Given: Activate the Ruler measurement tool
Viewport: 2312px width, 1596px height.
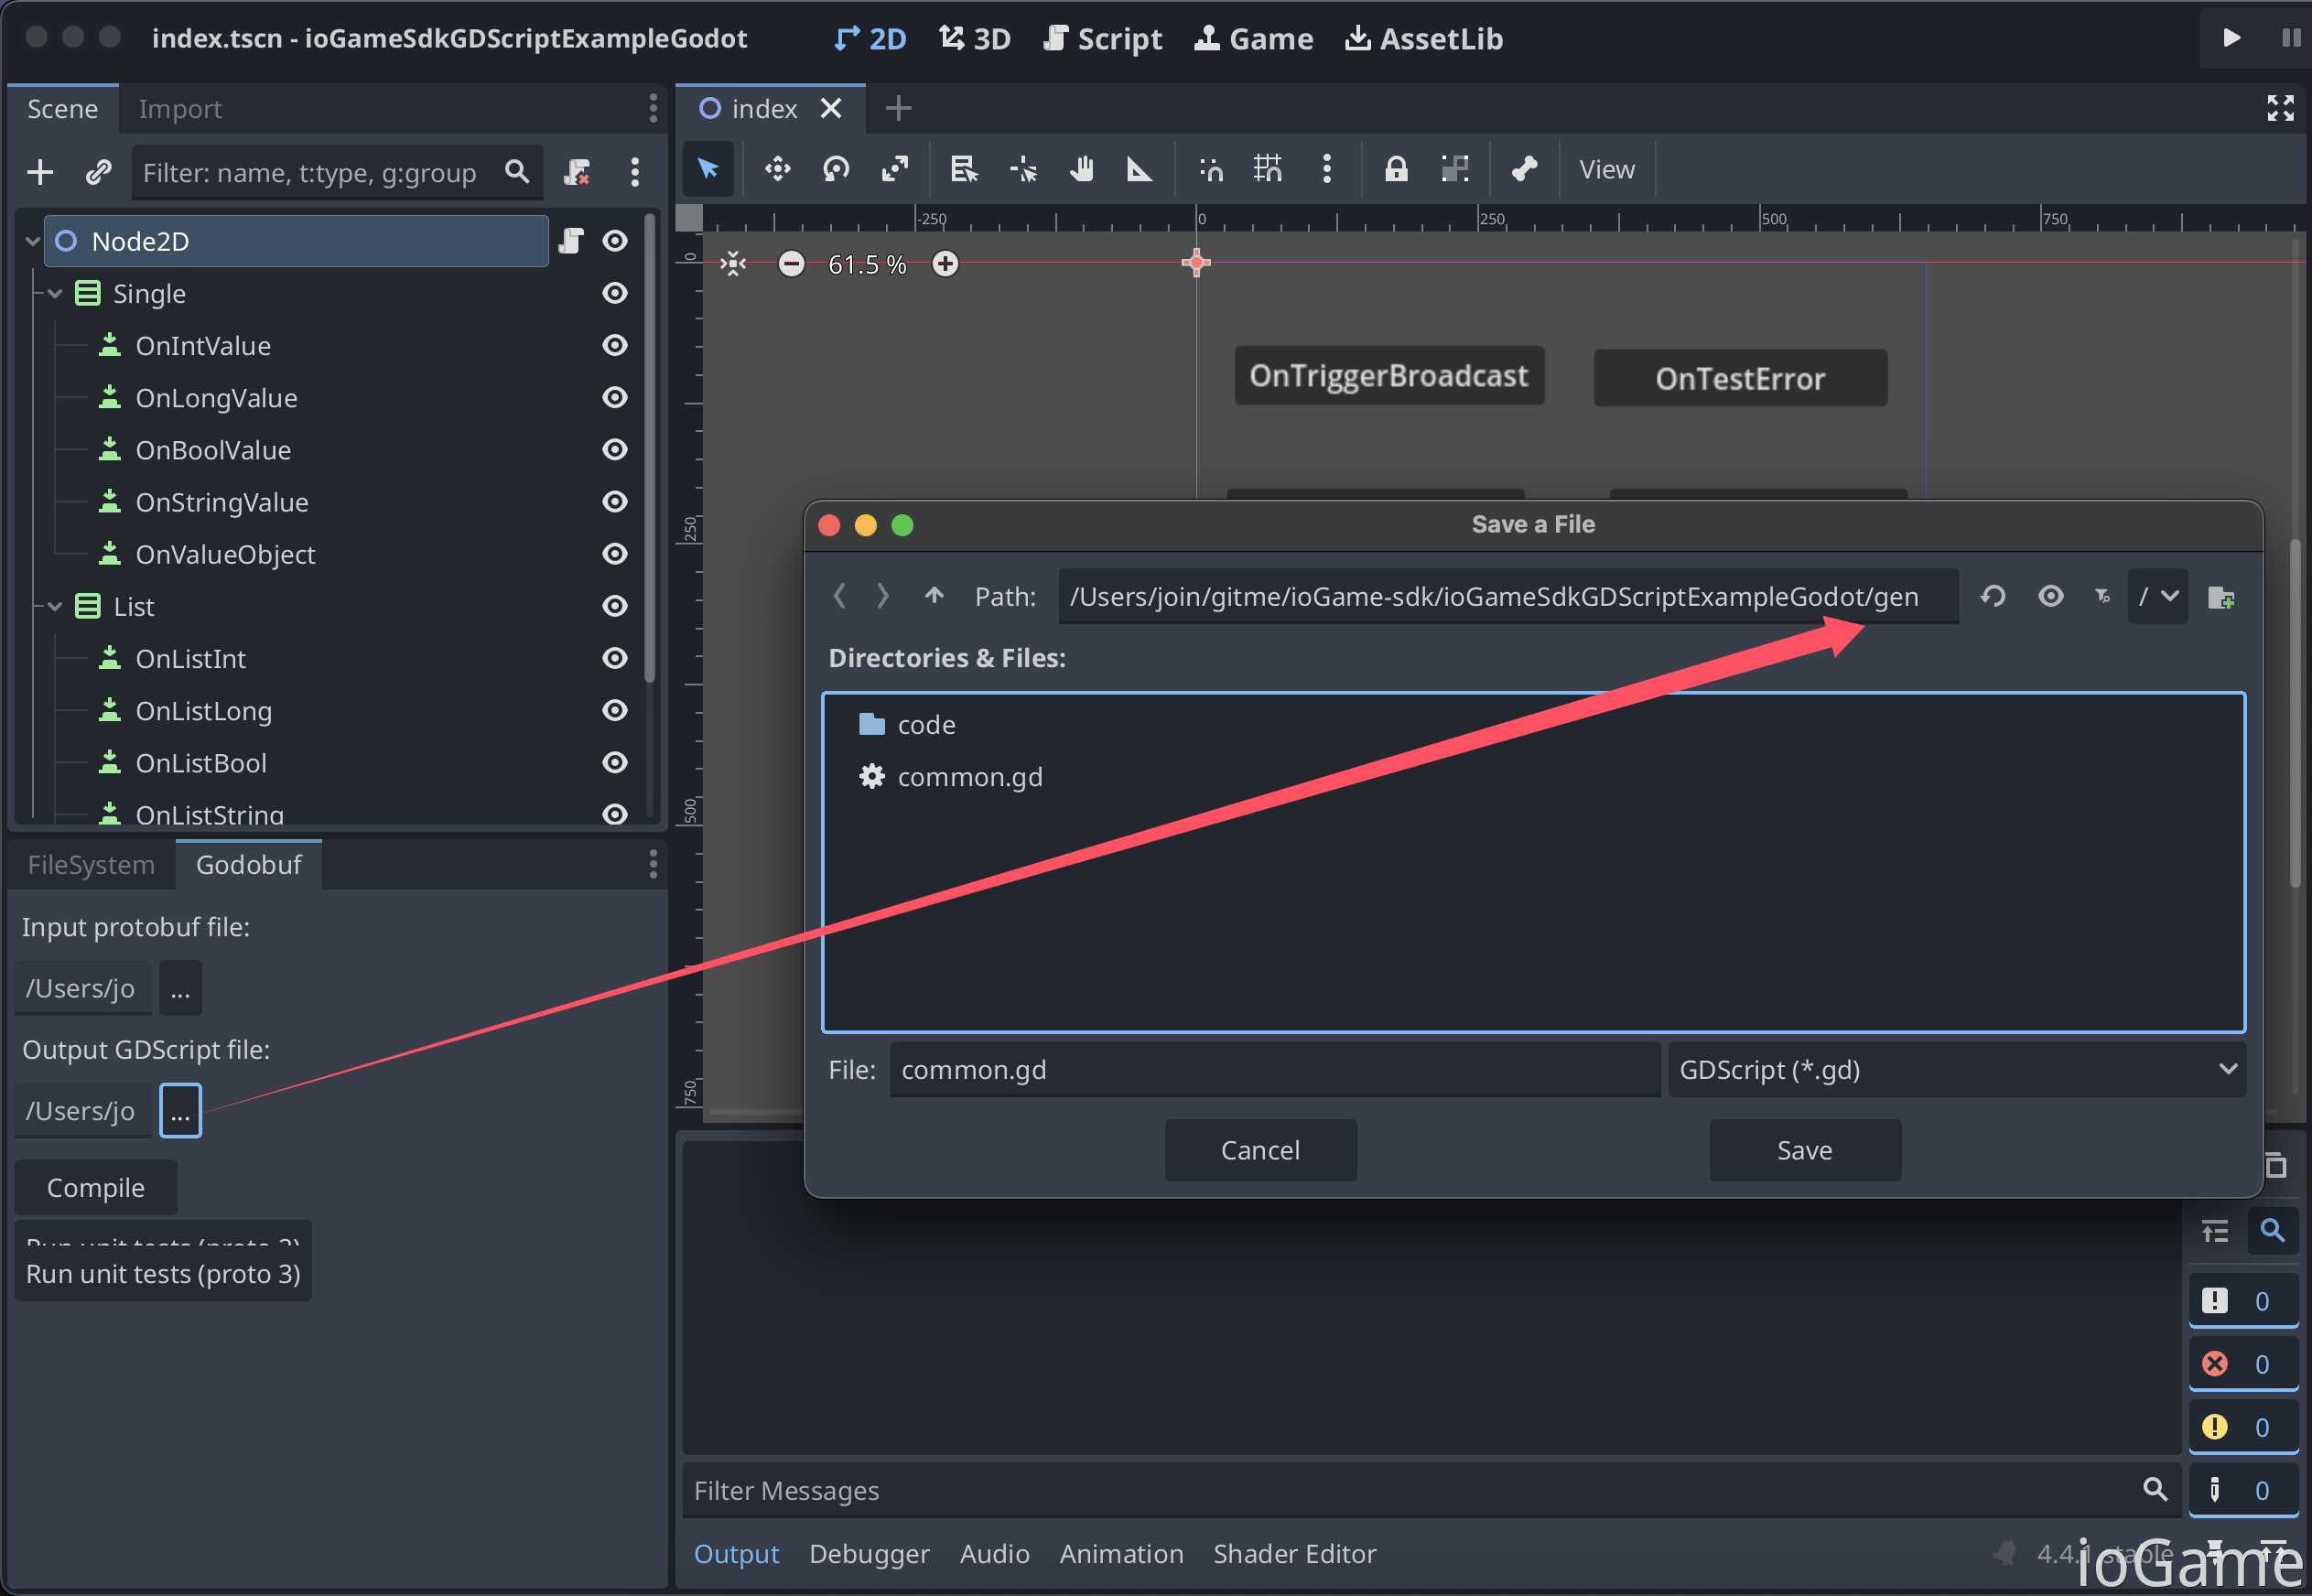Looking at the screenshot, I should pos(1139,169).
